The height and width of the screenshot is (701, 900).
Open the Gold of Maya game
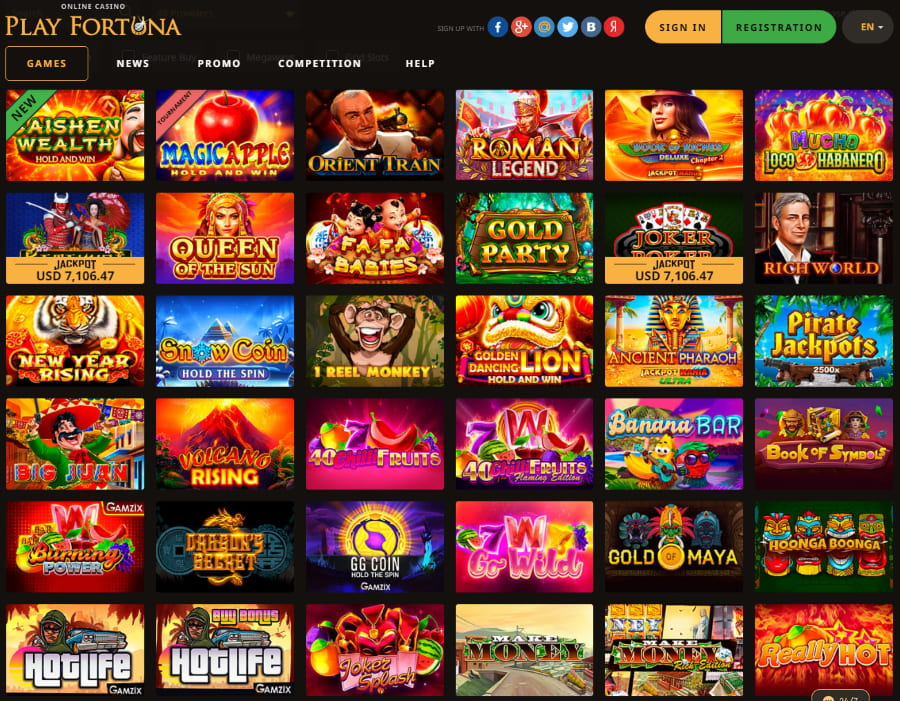tap(674, 547)
